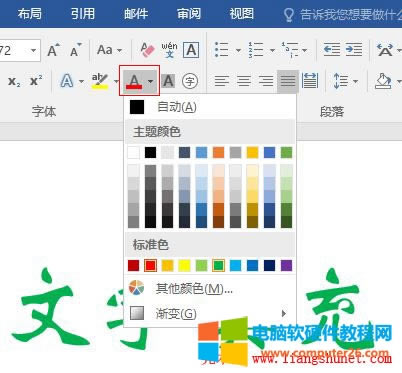This screenshot has width=402, height=373.
Task: Choose 自动(A) automatic font color
Action: pos(210,107)
